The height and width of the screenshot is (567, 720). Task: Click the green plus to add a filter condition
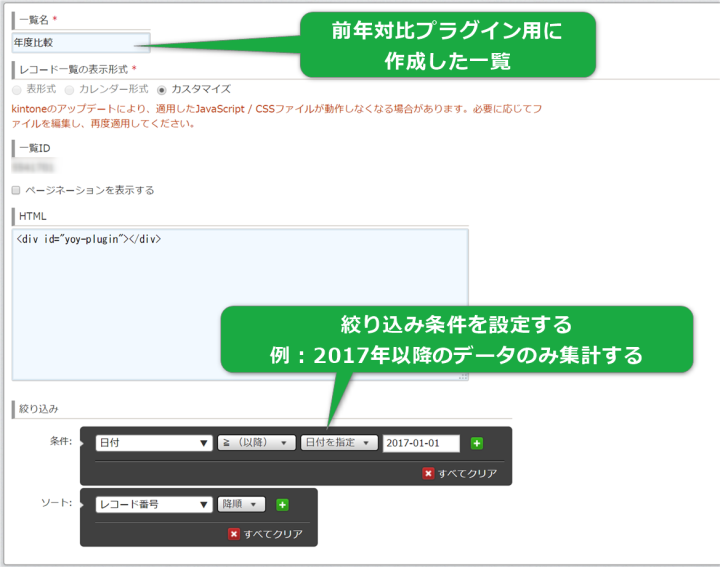(477, 443)
